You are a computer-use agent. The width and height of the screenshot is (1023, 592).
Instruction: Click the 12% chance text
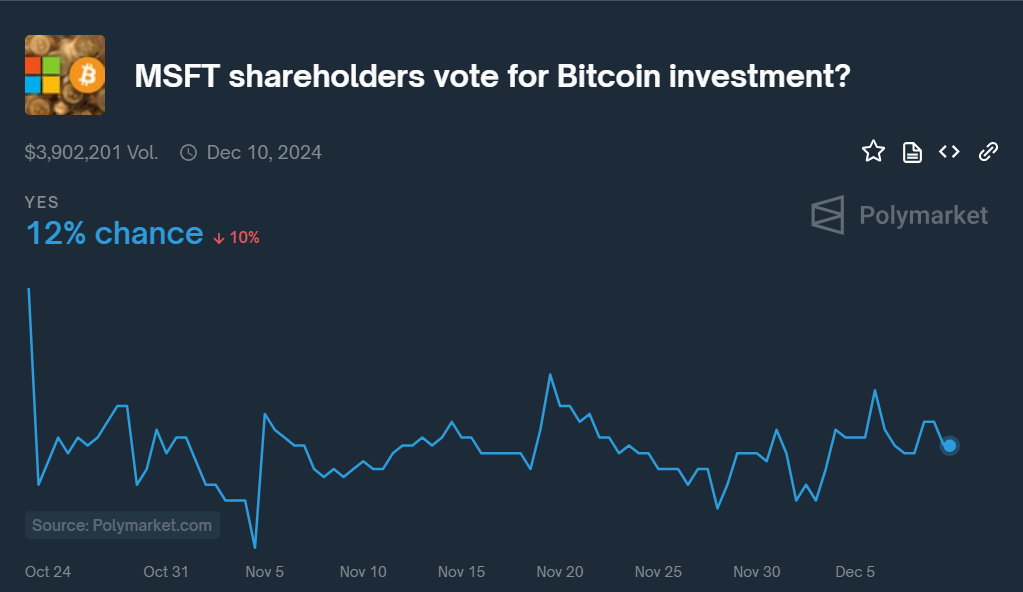click(x=114, y=234)
